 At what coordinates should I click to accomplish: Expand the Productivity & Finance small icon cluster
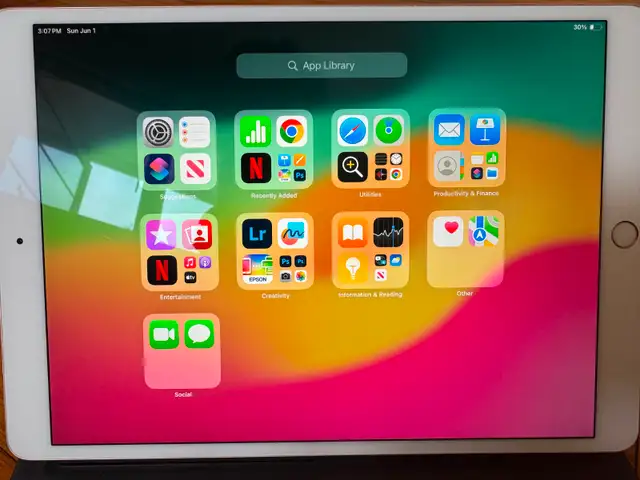pyautogui.click(x=485, y=166)
